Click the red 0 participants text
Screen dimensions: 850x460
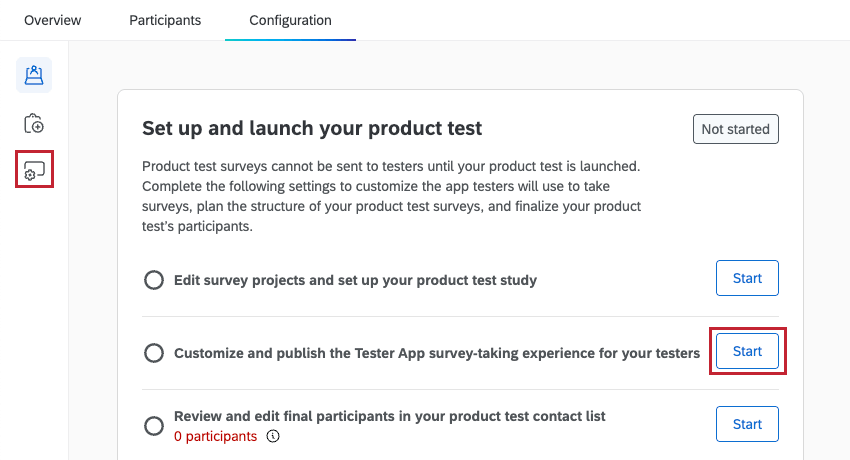click(x=215, y=436)
